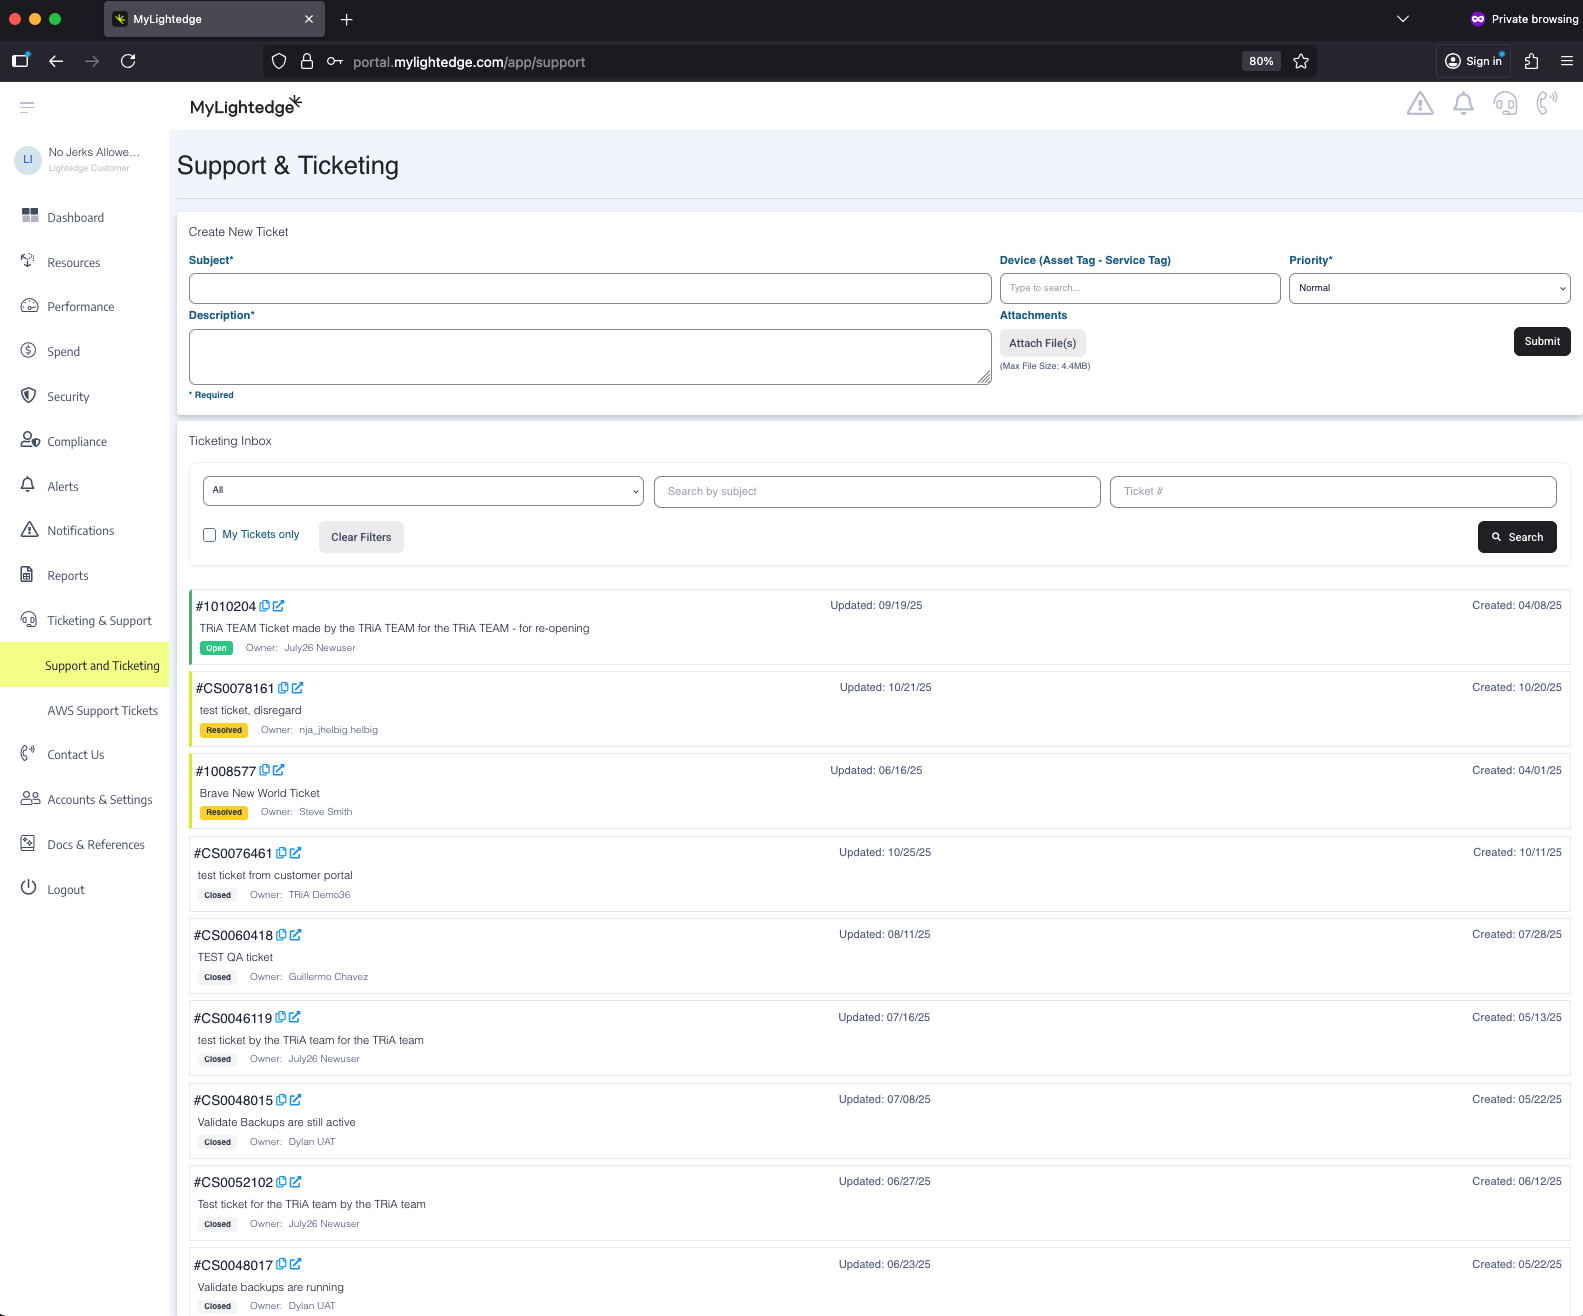The width and height of the screenshot is (1583, 1316).
Task: Go back to the previous page
Action: (x=56, y=61)
